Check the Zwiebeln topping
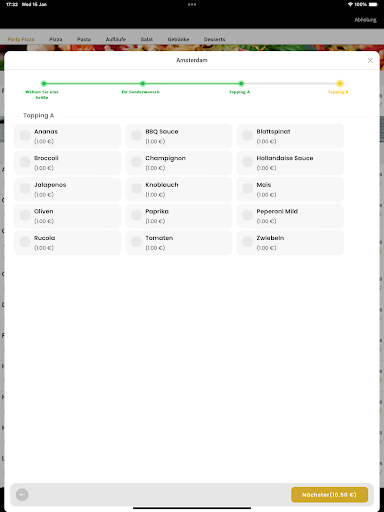The image size is (384, 512). tap(247, 242)
